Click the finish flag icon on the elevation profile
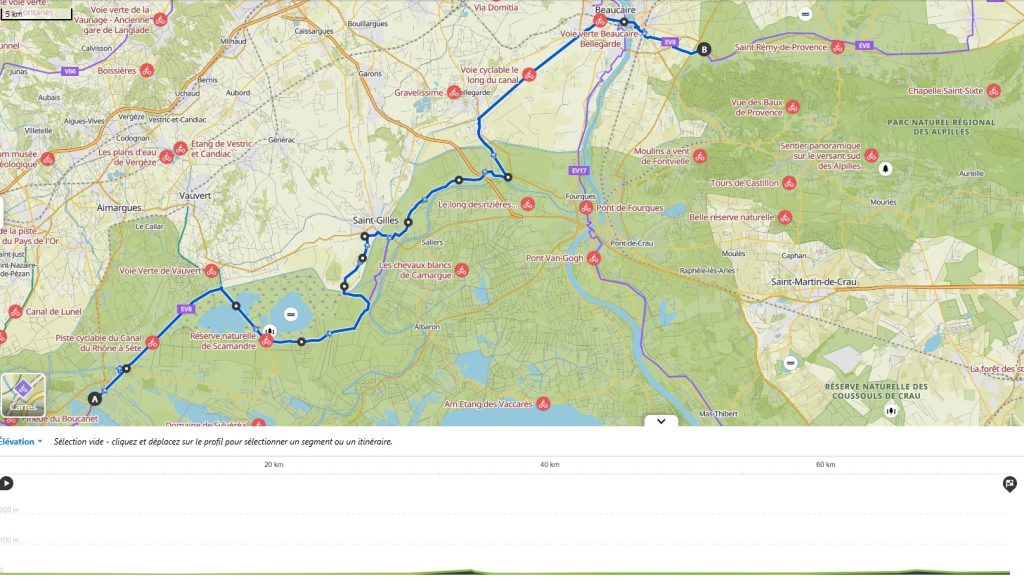Image resolution: width=1024 pixels, height=581 pixels. point(1010,484)
